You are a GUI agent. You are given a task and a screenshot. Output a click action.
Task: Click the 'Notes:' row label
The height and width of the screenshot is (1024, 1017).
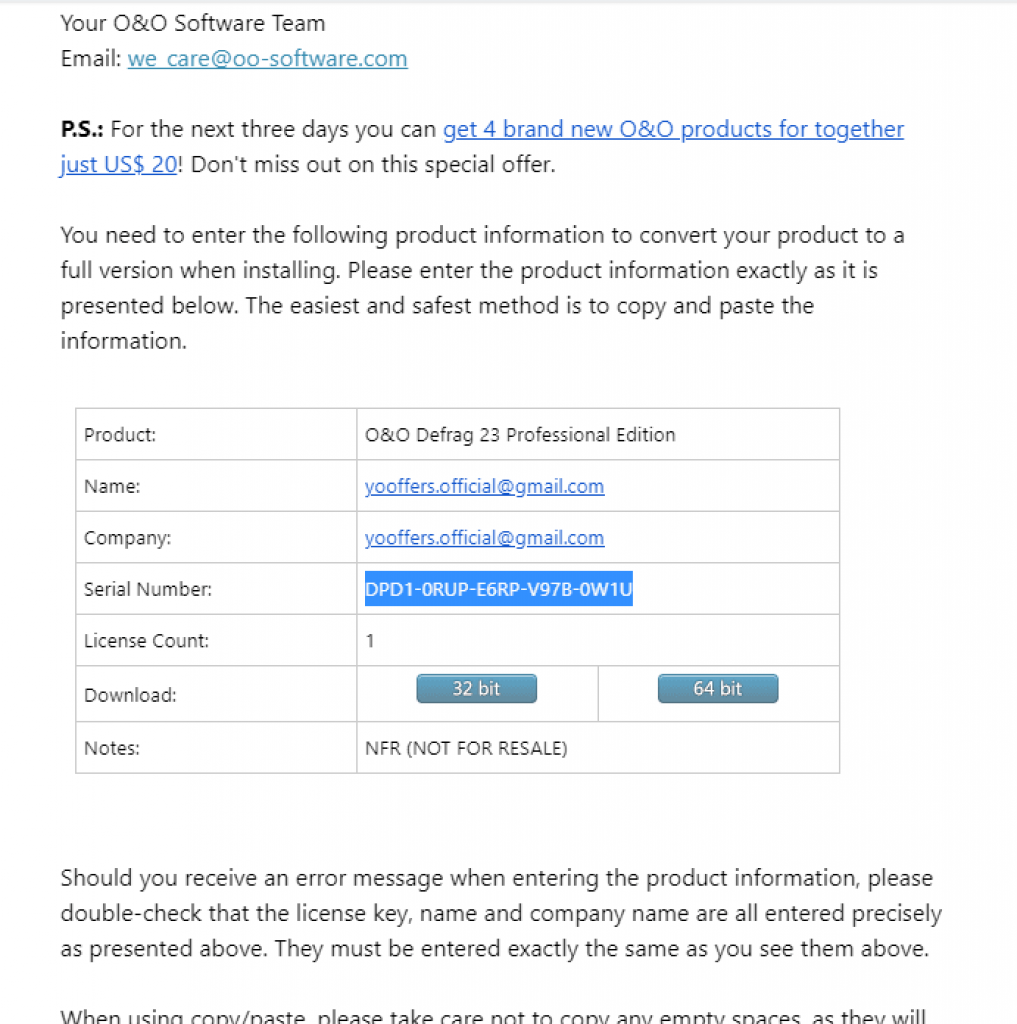[112, 748]
